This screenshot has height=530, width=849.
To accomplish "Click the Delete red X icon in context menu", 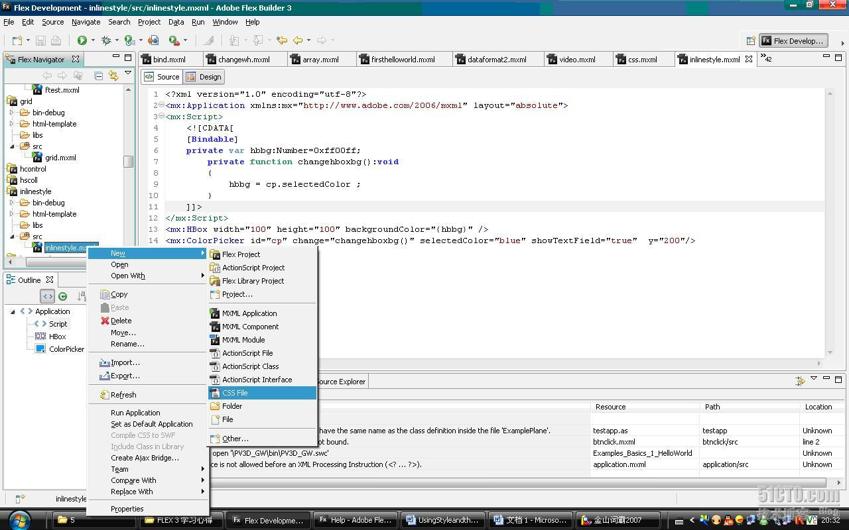I will tap(105, 321).
